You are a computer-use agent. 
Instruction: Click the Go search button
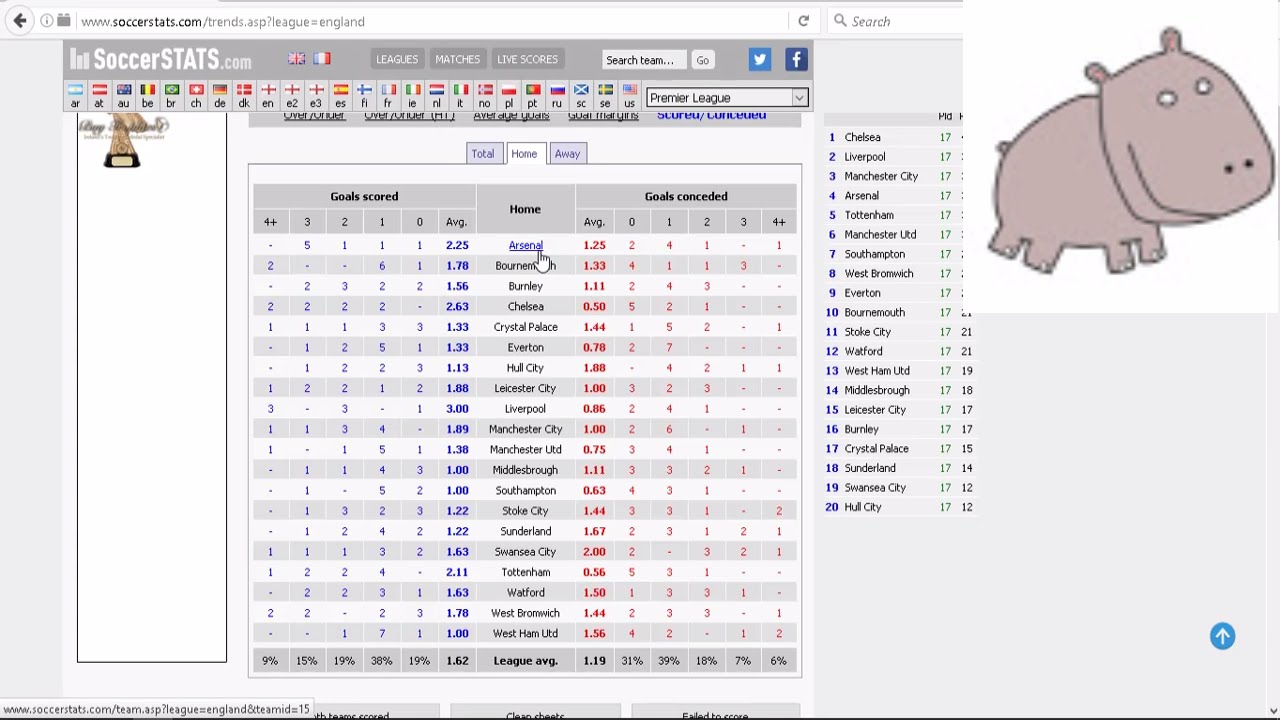[702, 60]
